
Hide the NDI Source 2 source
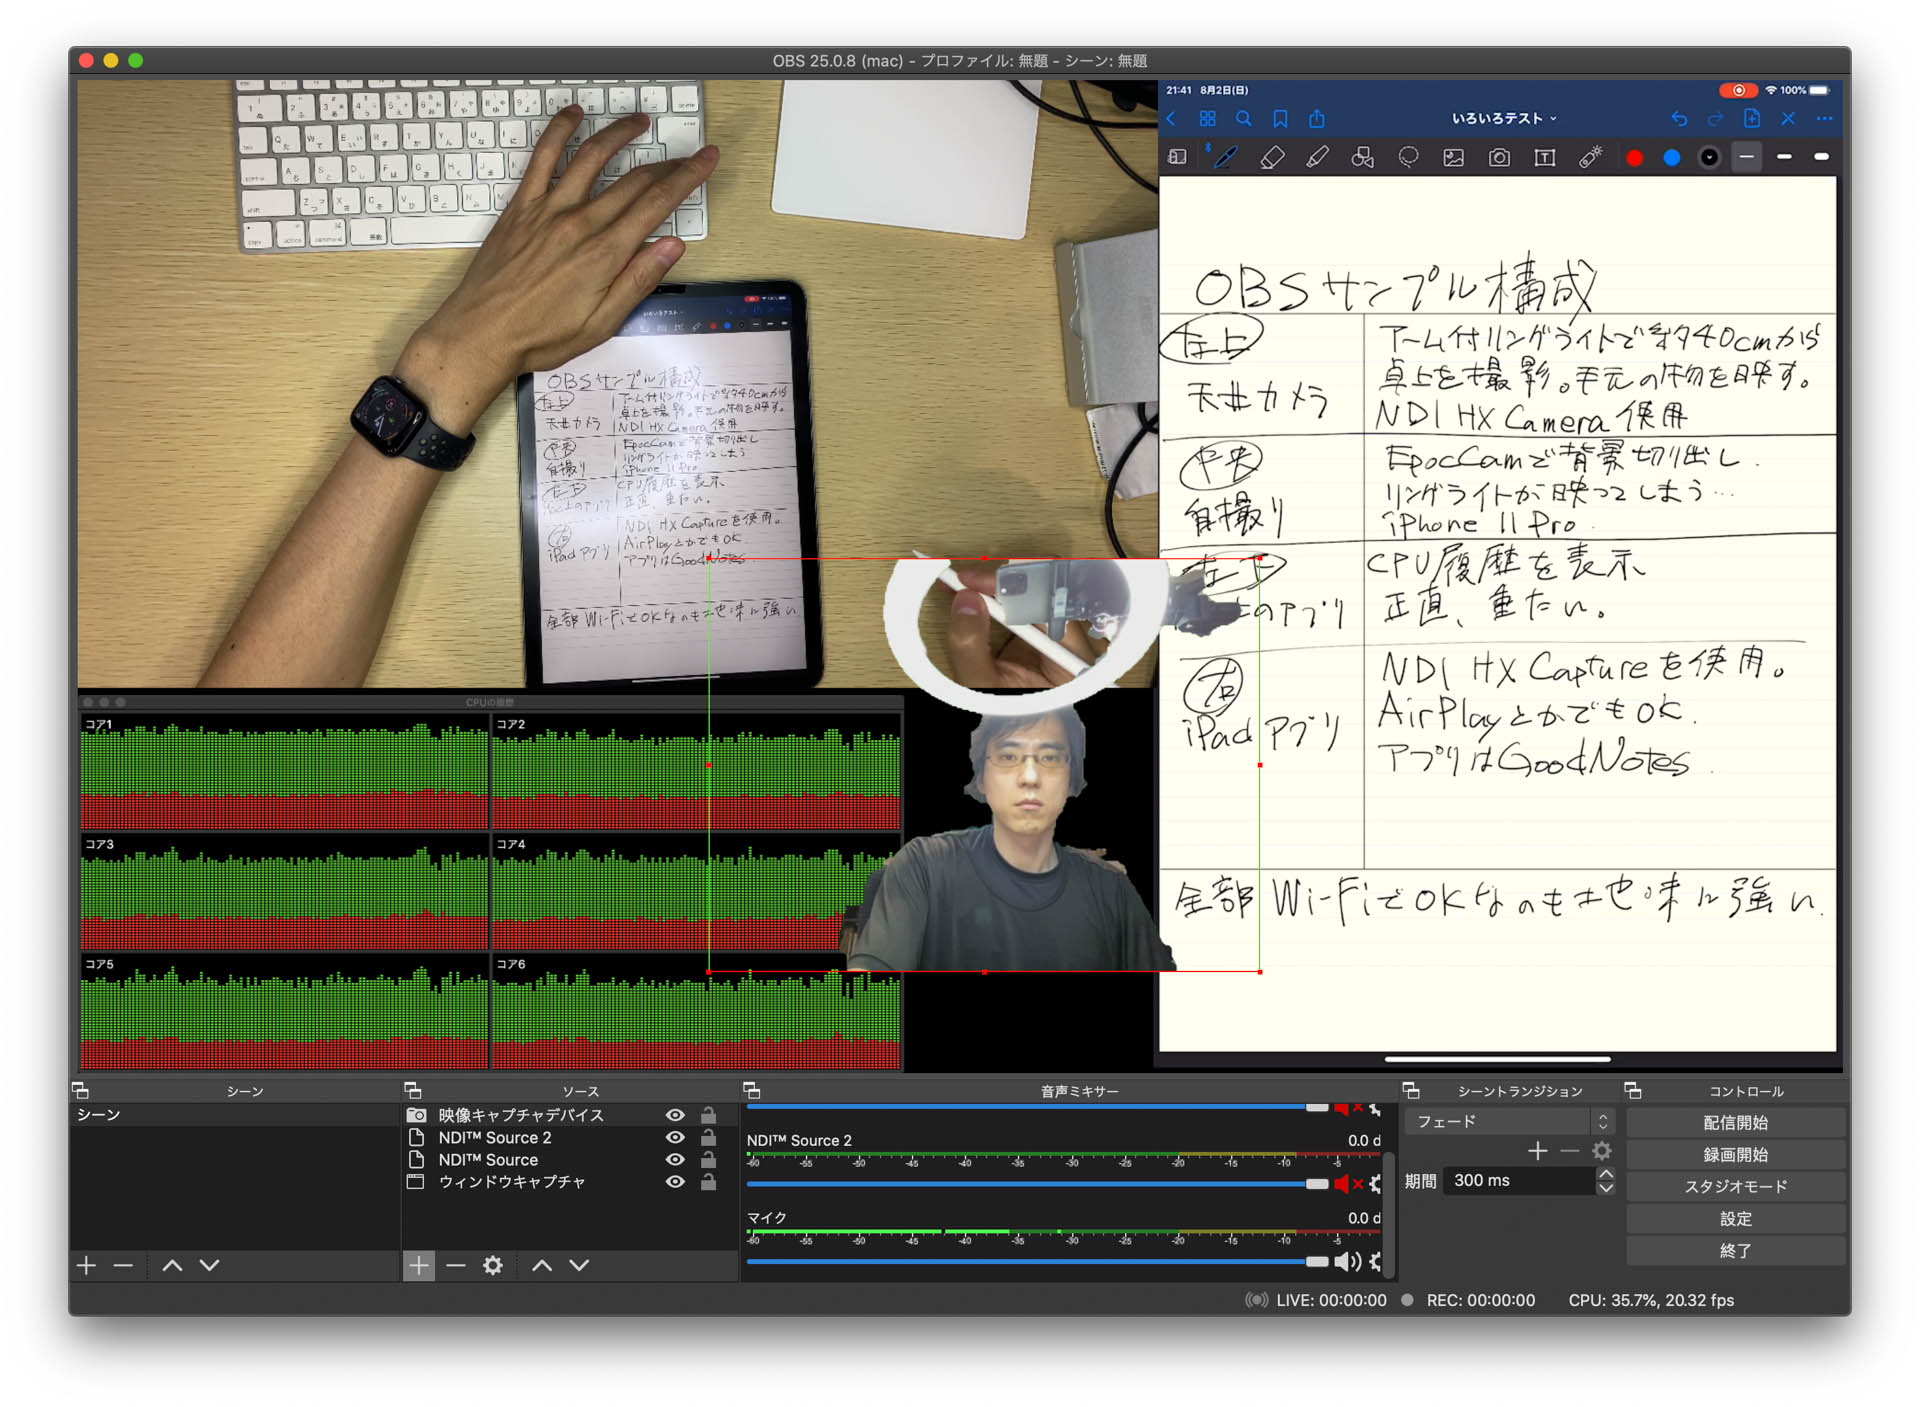click(x=675, y=1137)
